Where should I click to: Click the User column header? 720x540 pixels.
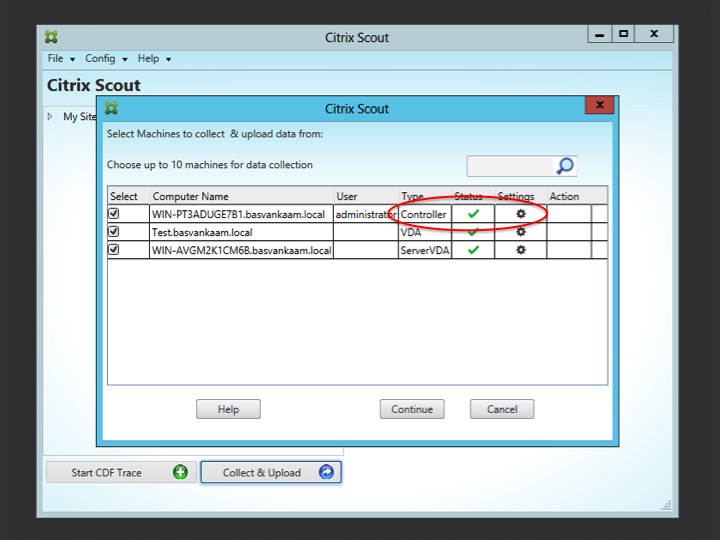tap(366, 196)
